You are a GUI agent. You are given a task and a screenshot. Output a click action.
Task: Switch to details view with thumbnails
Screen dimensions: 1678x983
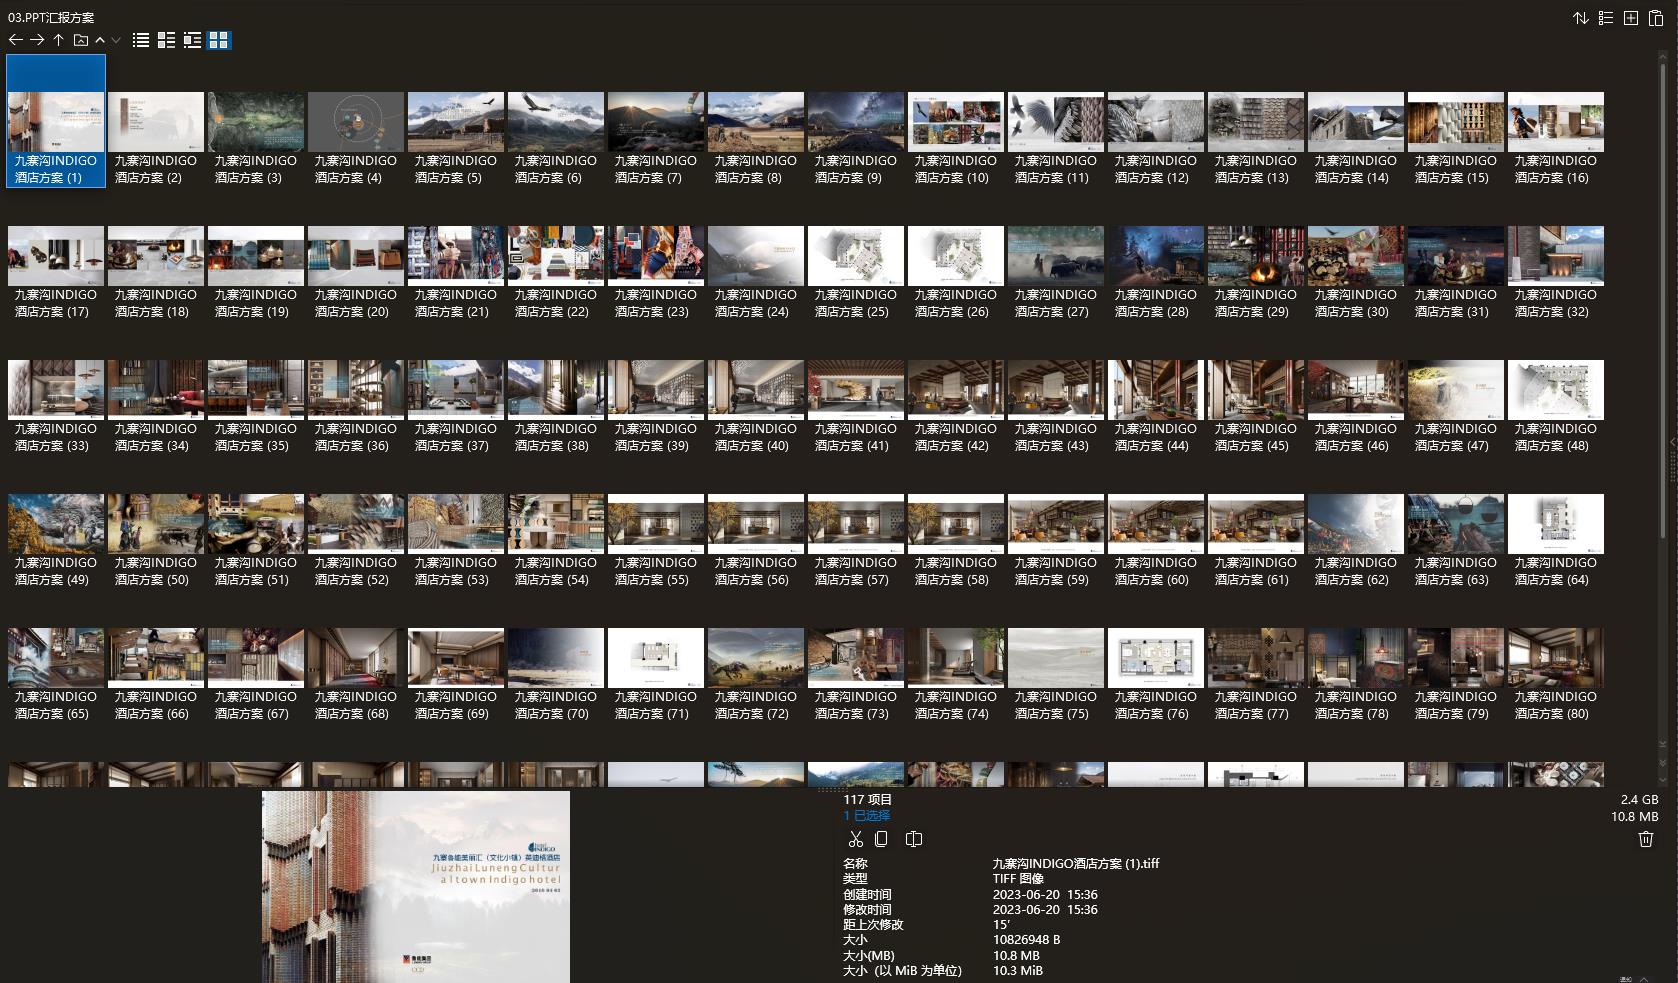point(166,40)
